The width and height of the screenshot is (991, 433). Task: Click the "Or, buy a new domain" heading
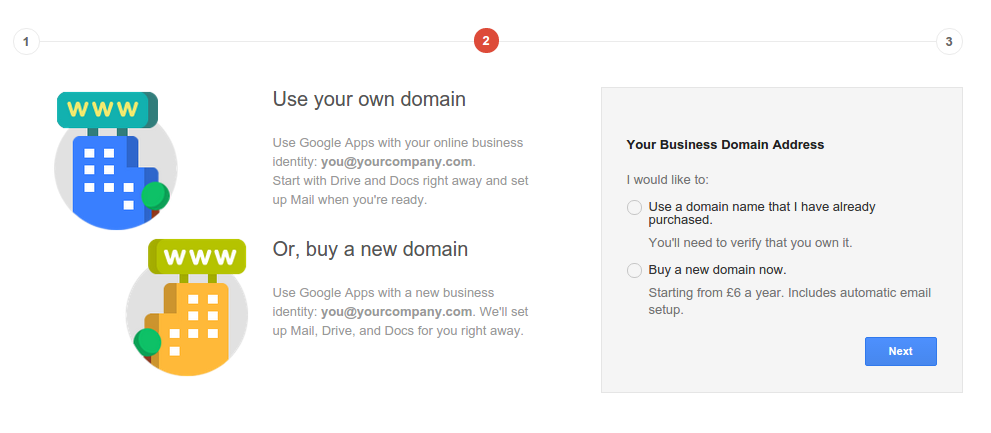pos(370,249)
